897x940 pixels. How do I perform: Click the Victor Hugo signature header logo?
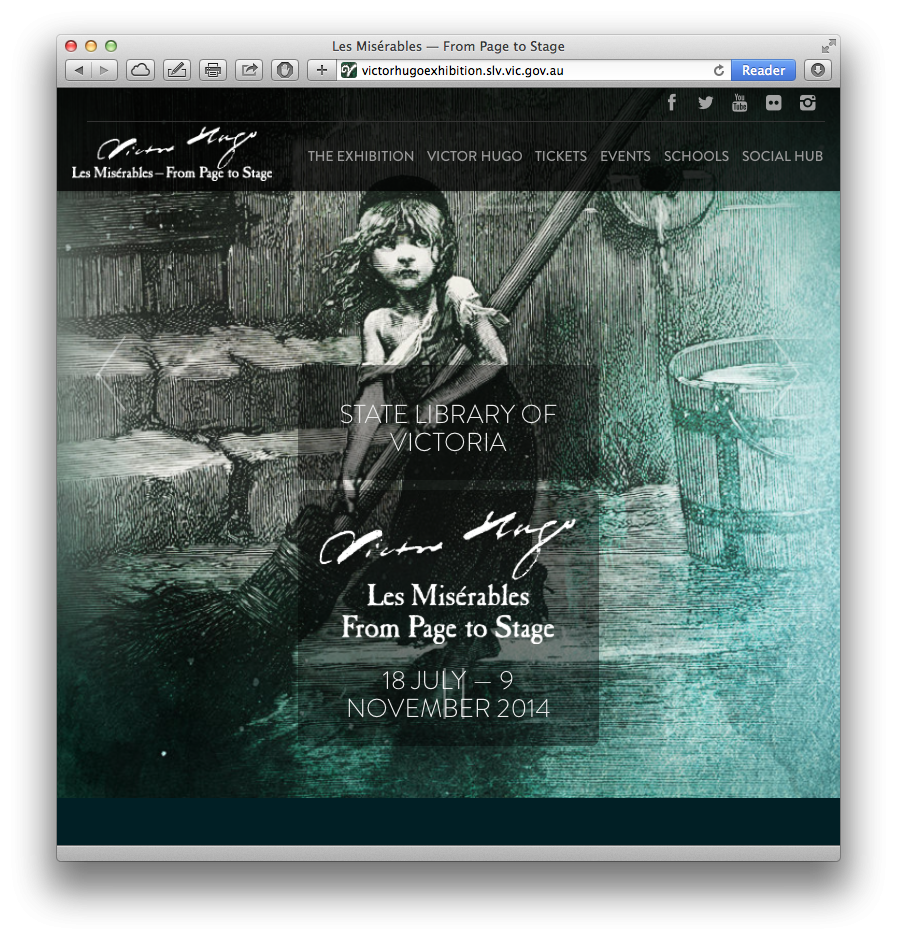[177, 146]
